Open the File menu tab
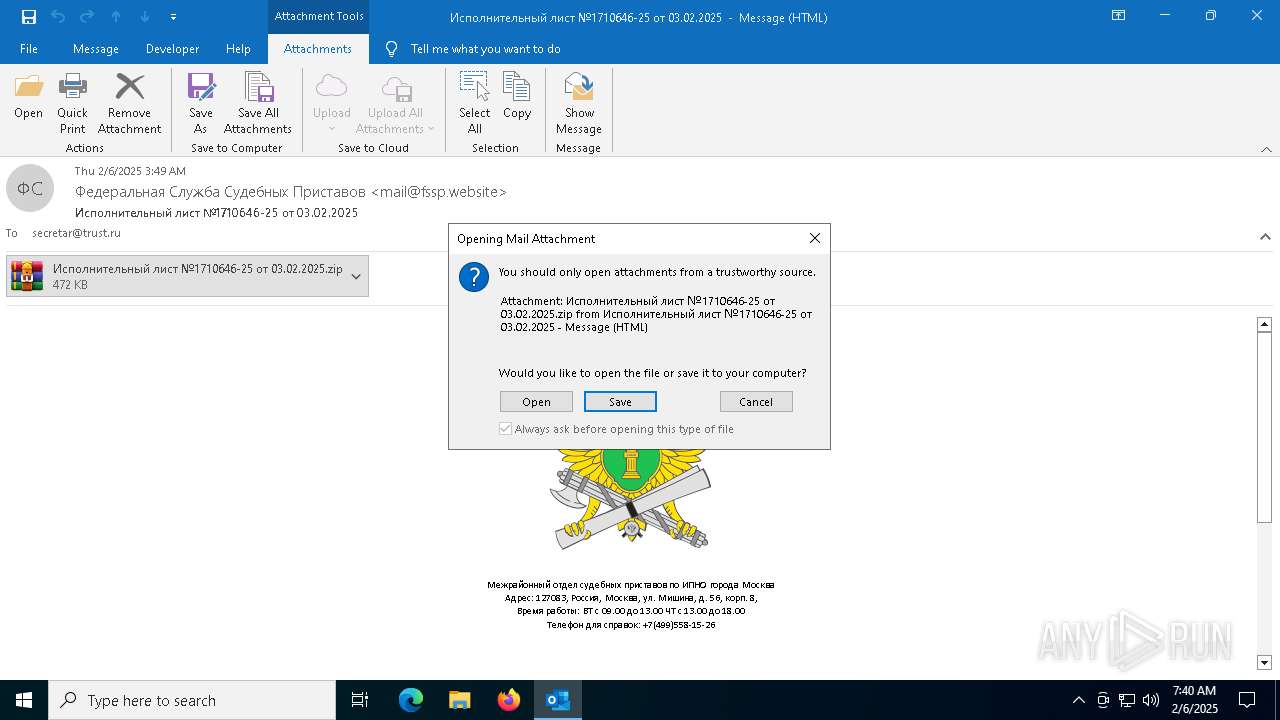The height and width of the screenshot is (720, 1280). tap(29, 49)
